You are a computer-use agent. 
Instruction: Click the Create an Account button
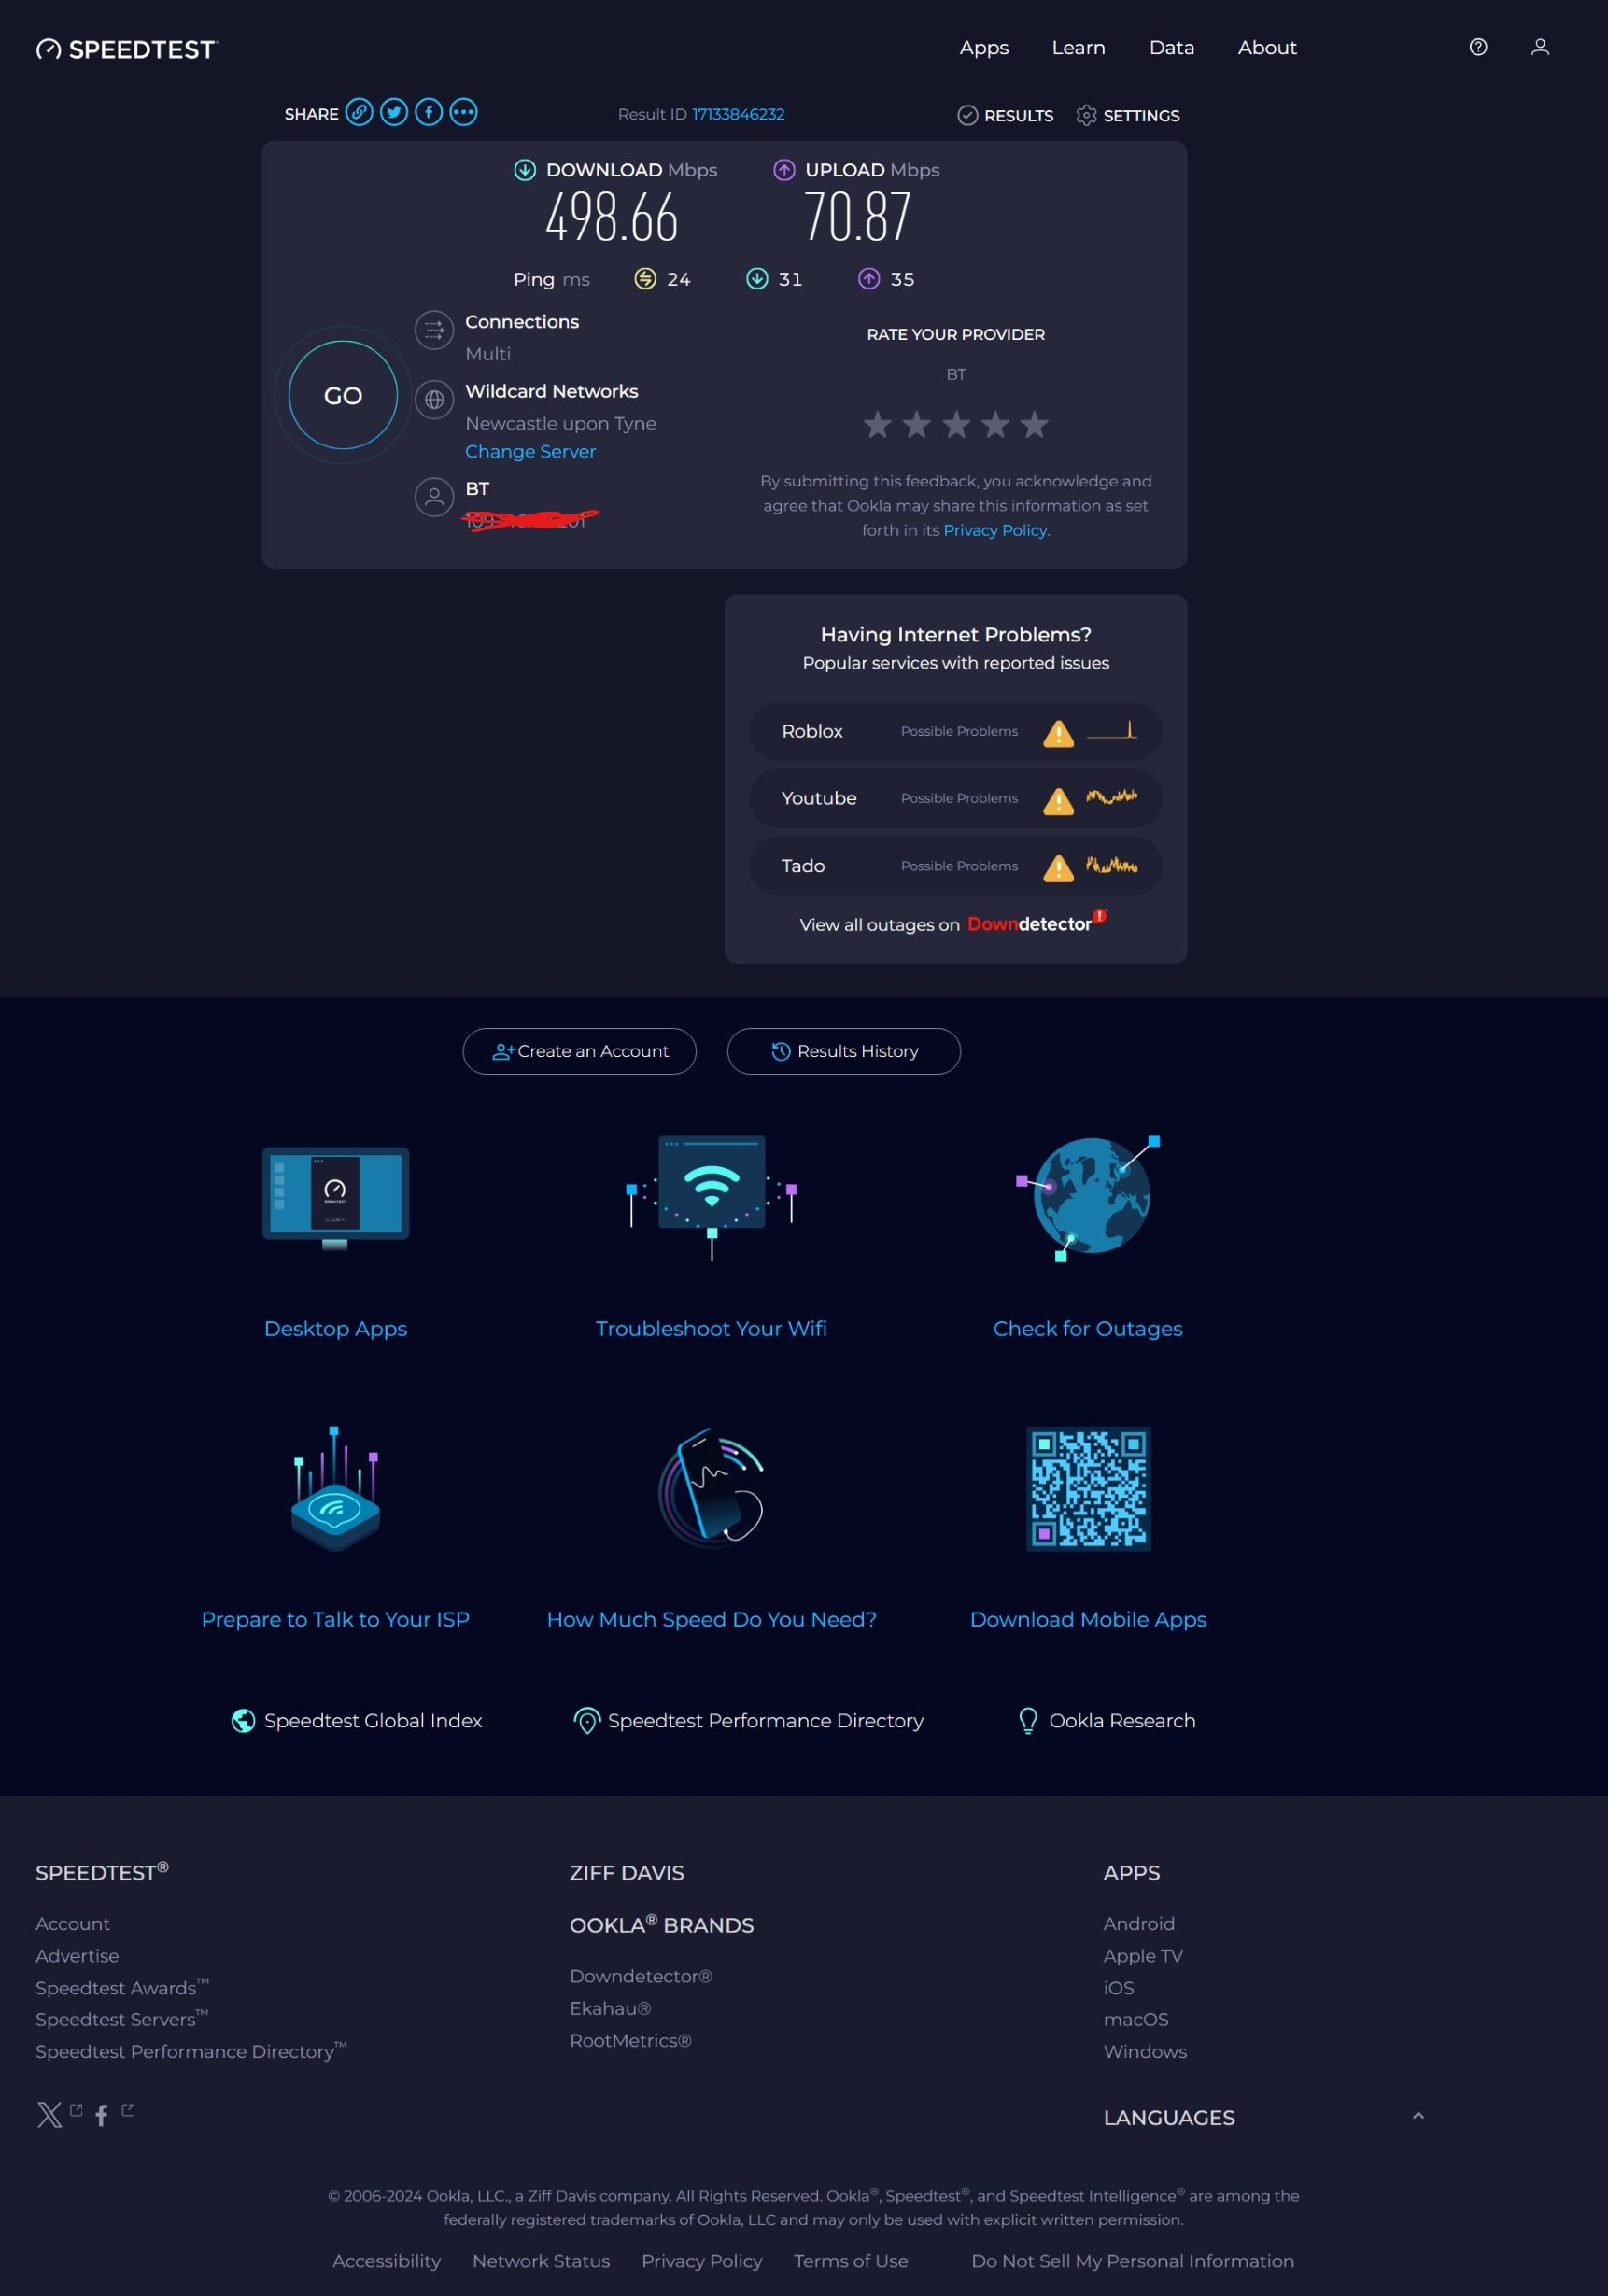(x=579, y=1051)
